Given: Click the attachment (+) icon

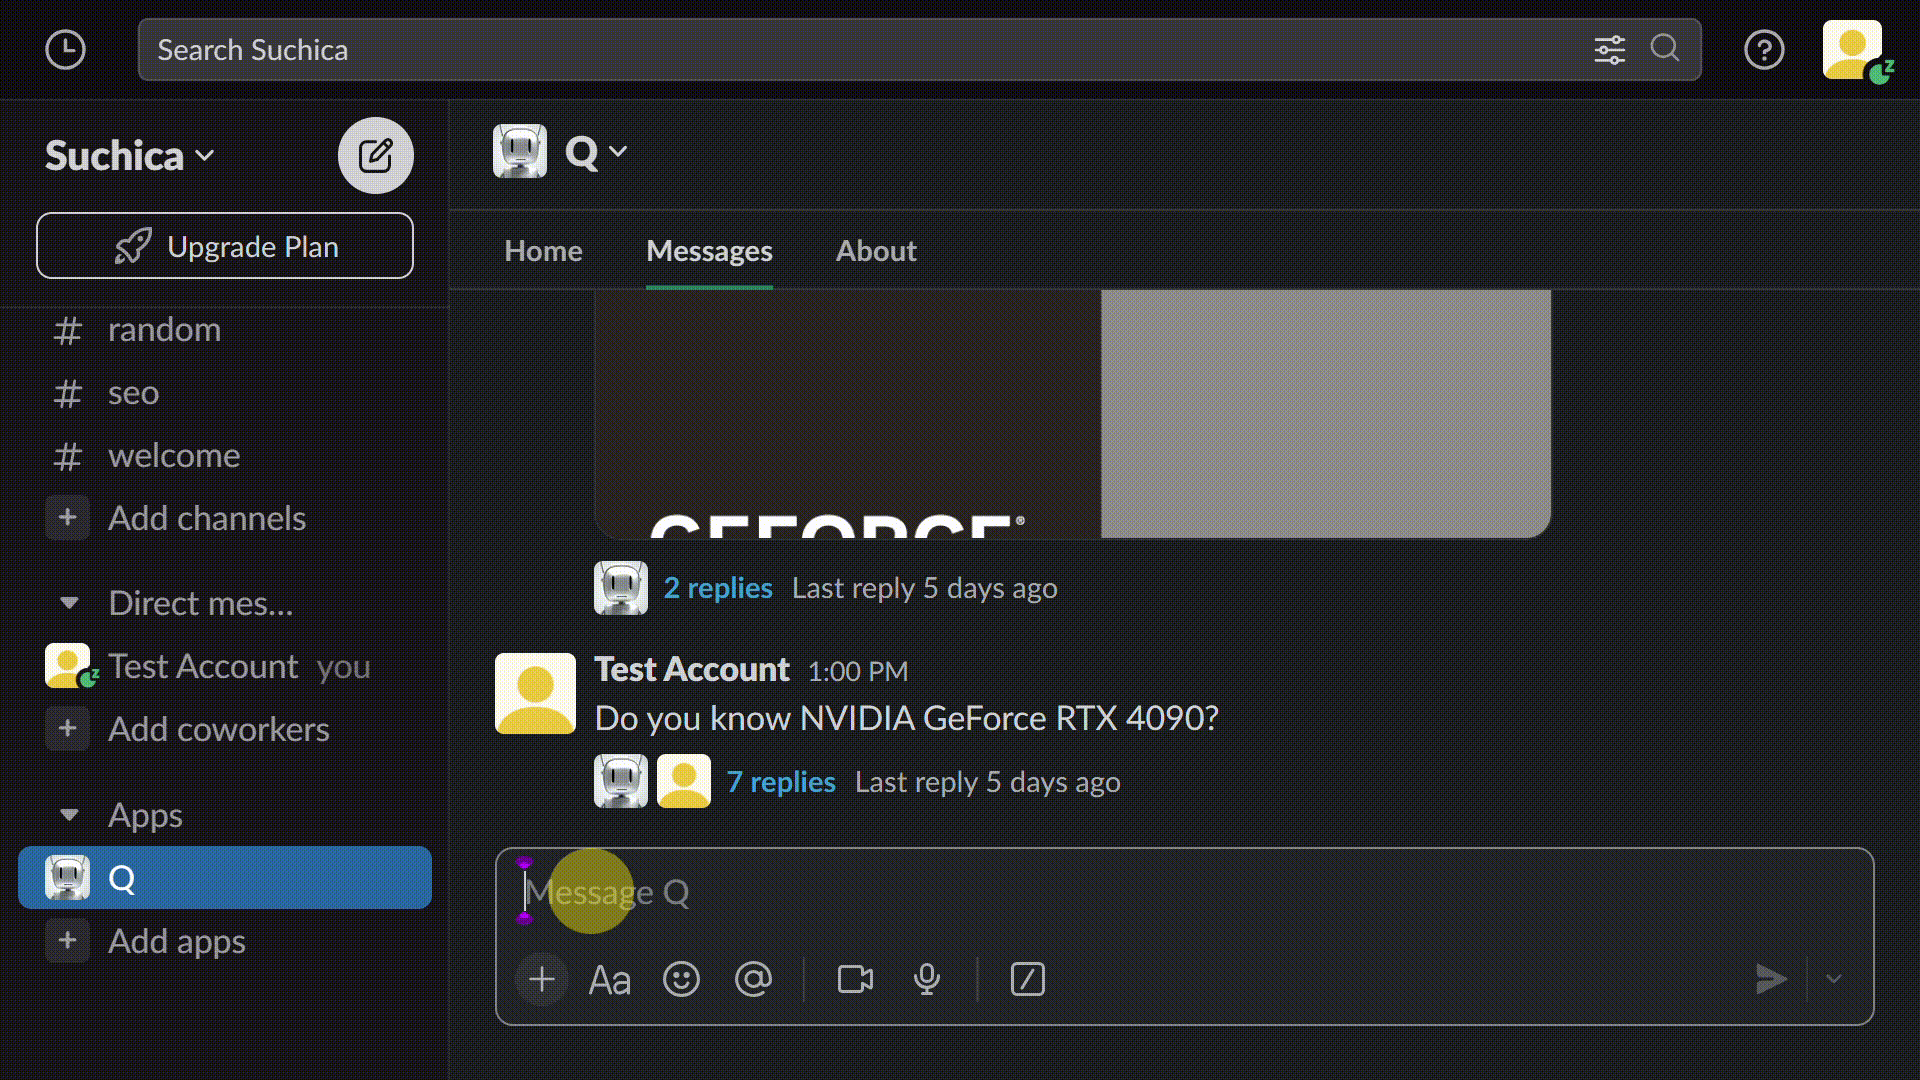Looking at the screenshot, I should click(x=541, y=978).
